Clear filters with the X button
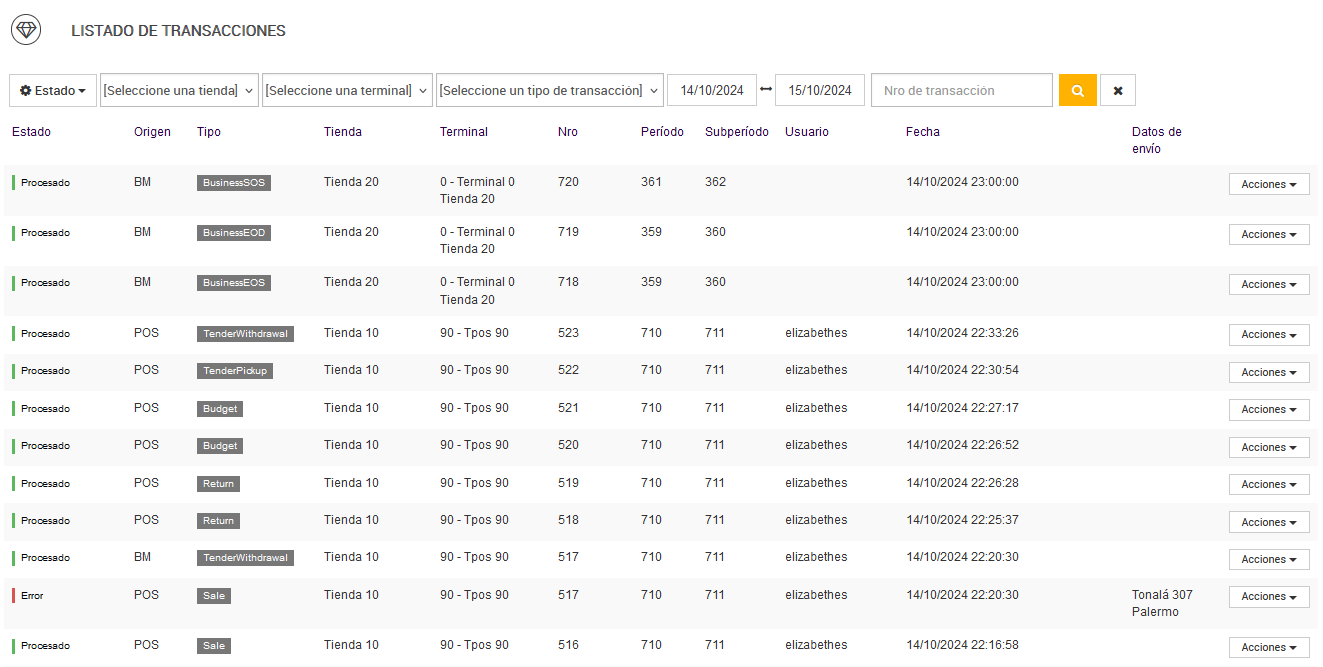The image size is (1323, 667). pyautogui.click(x=1117, y=90)
